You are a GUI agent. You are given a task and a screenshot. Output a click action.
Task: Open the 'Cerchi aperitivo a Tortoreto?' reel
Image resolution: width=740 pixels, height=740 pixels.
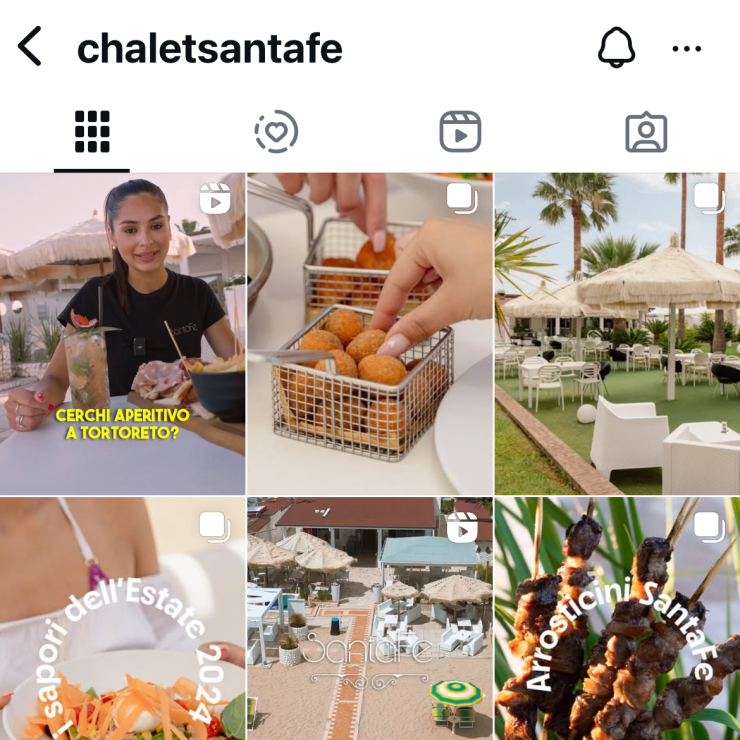pyautogui.click(x=123, y=334)
